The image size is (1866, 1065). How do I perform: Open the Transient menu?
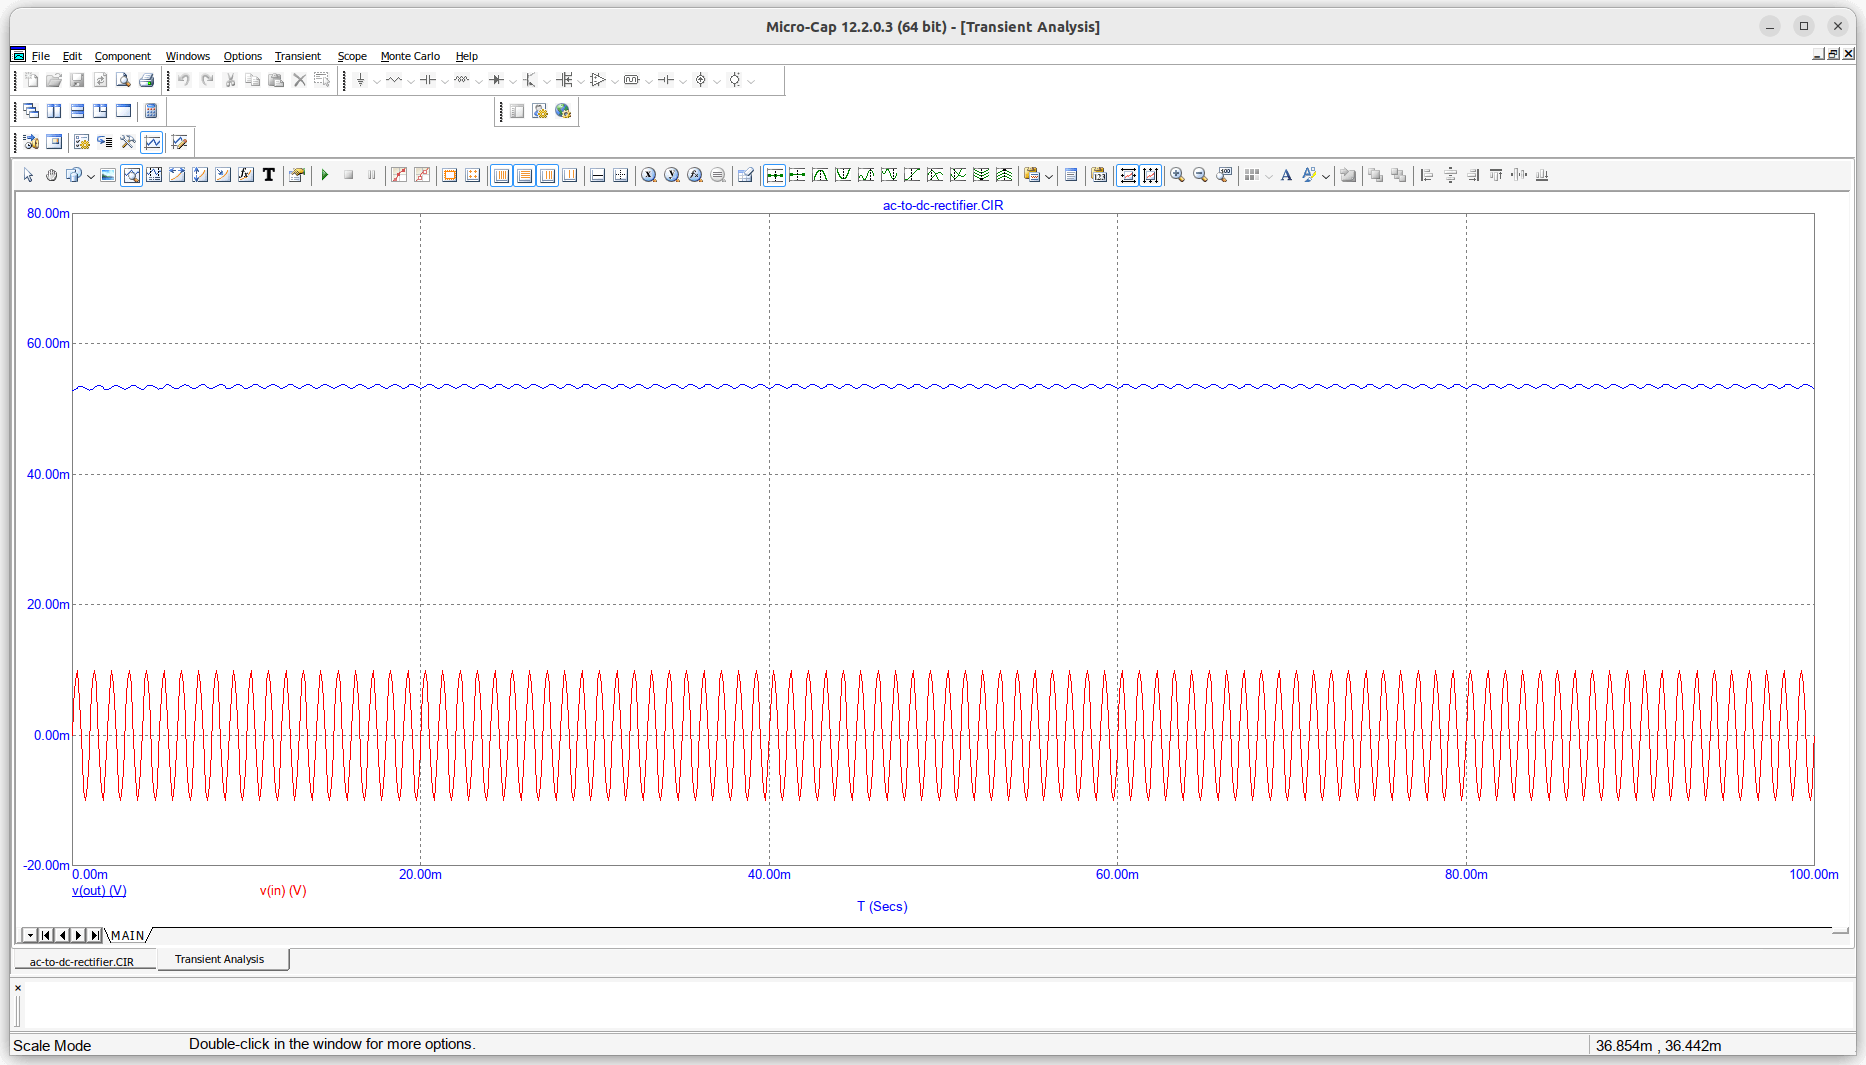tap(297, 56)
